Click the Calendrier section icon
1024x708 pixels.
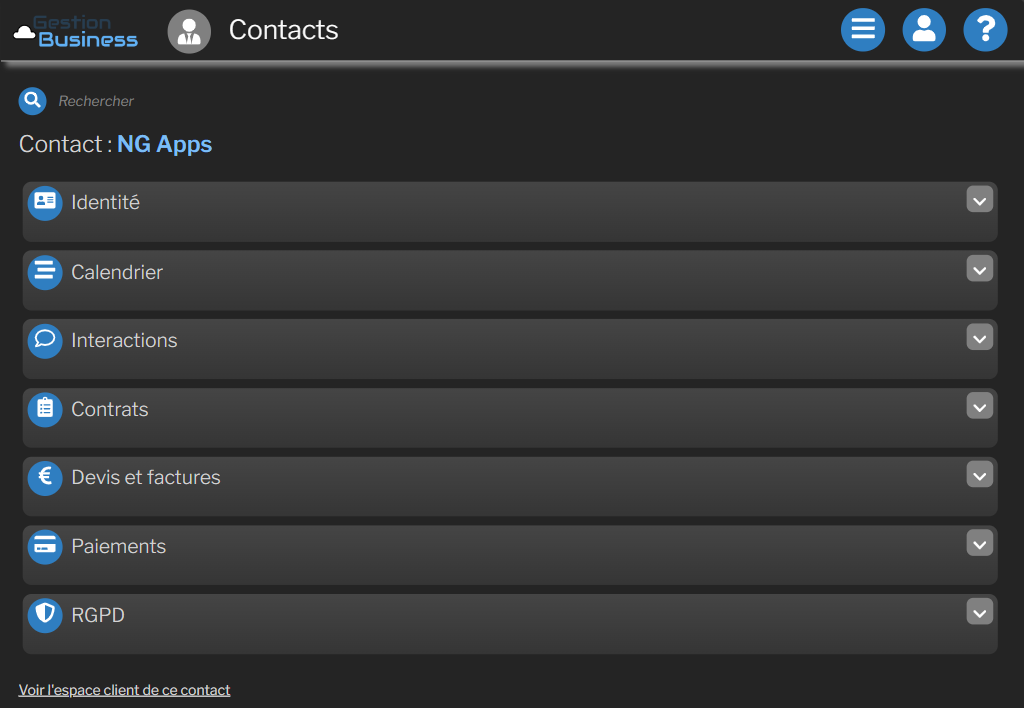point(44,271)
